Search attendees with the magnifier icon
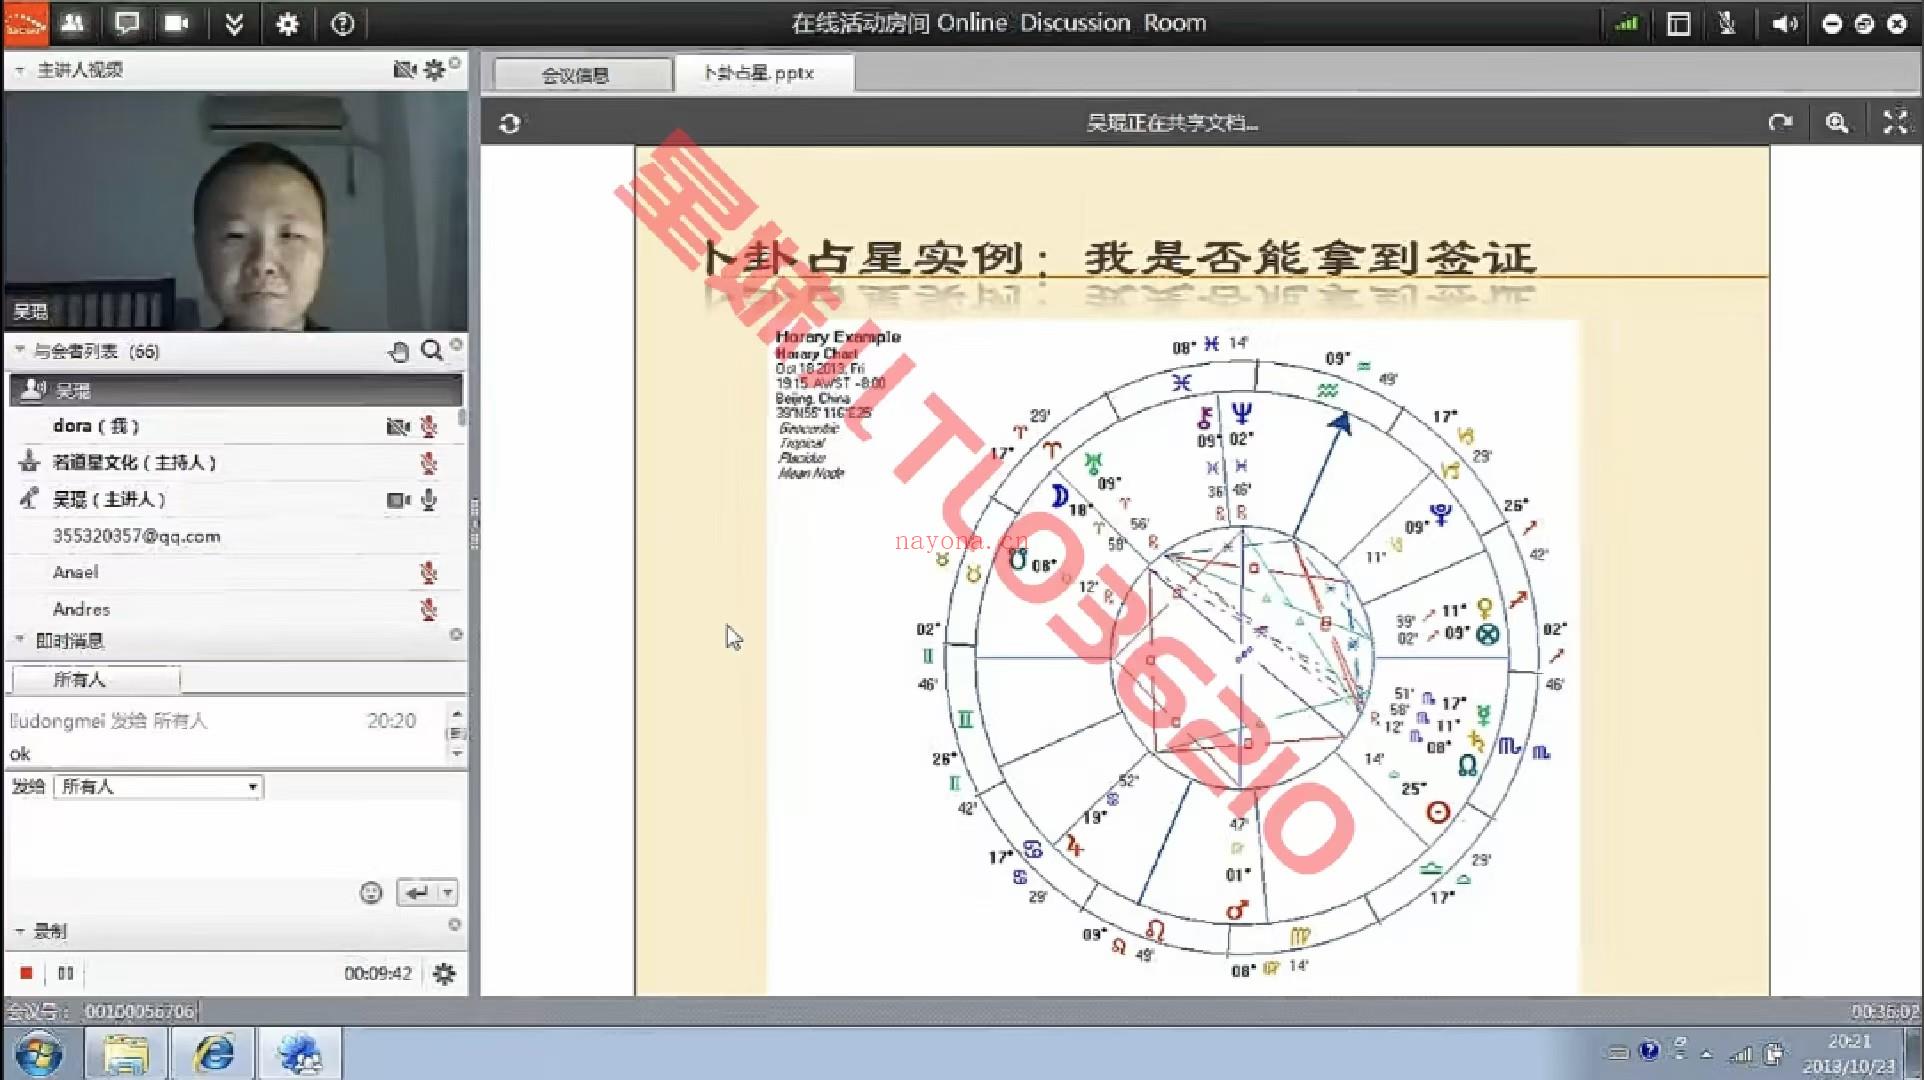1924x1080 pixels. 431,350
